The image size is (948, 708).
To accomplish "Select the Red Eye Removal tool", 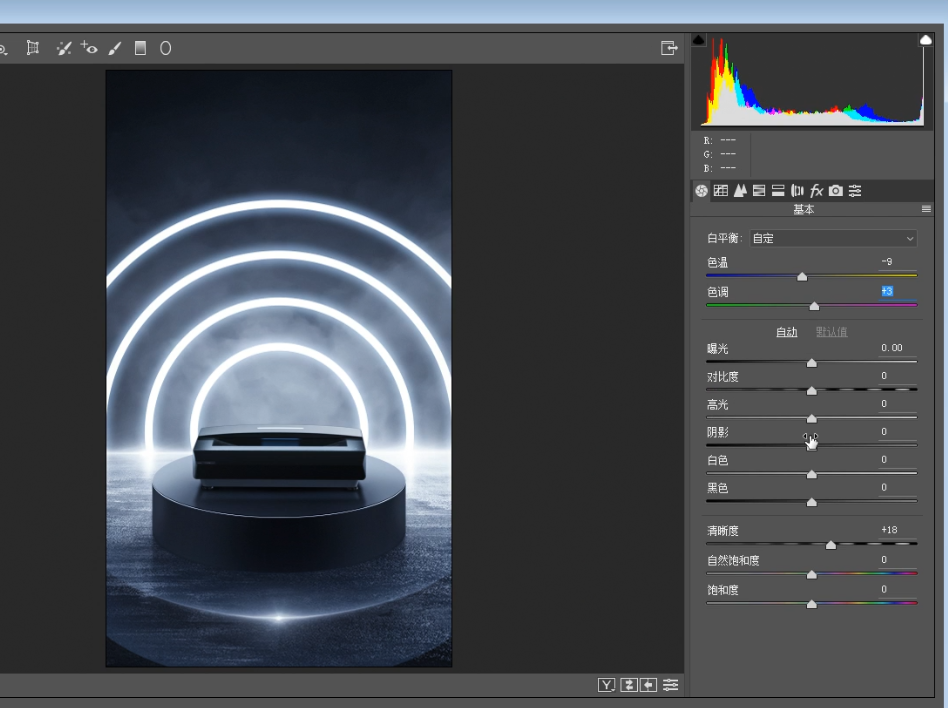I will 89,48.
